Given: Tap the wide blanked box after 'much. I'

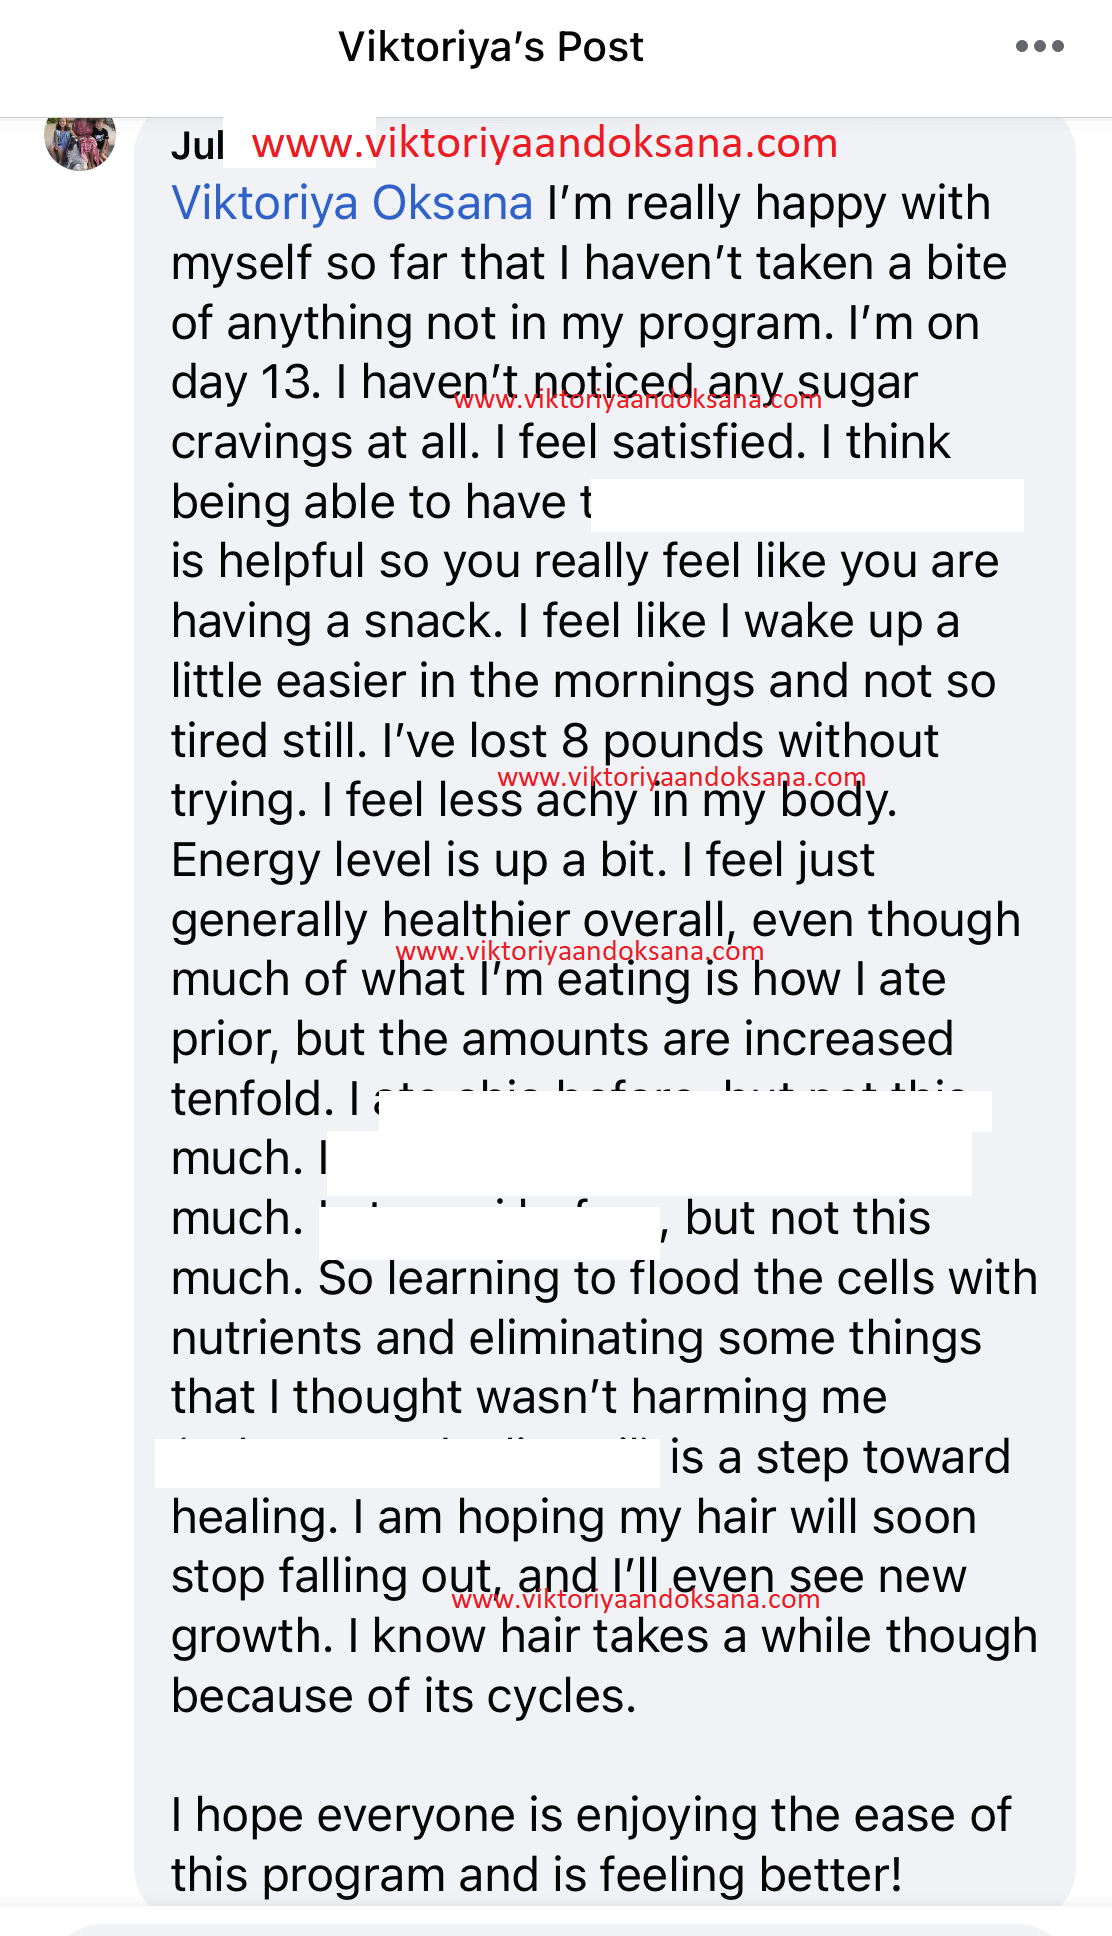Looking at the screenshot, I should coord(650,1163).
